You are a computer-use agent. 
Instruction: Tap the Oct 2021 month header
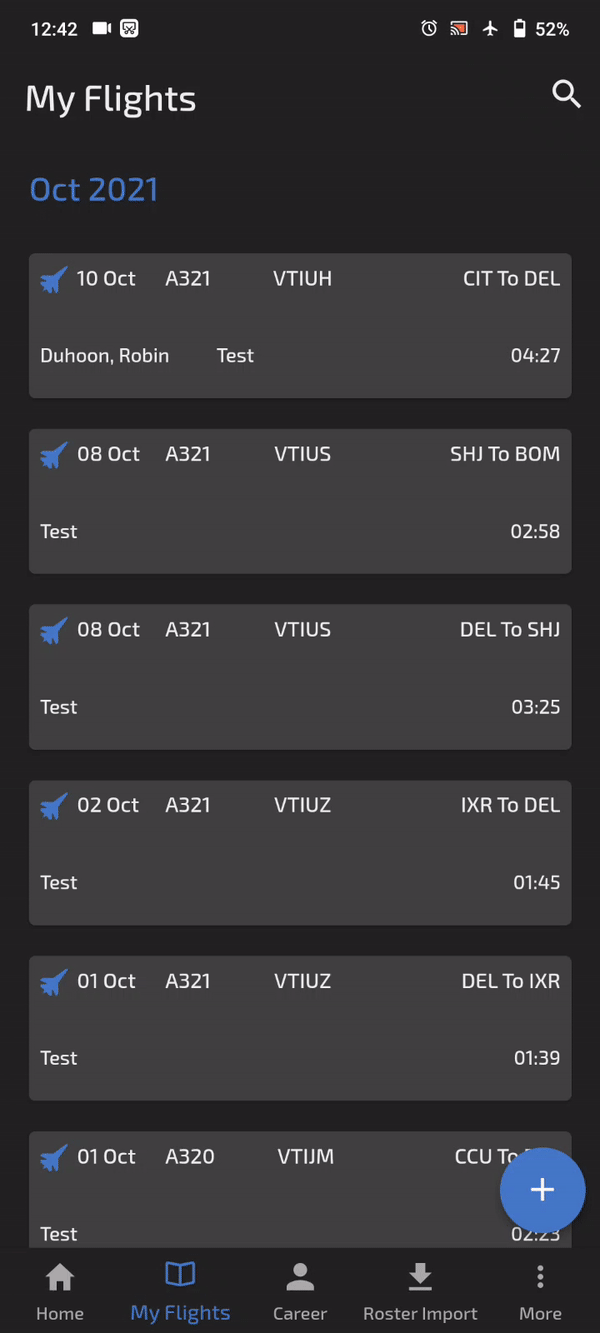[94, 190]
